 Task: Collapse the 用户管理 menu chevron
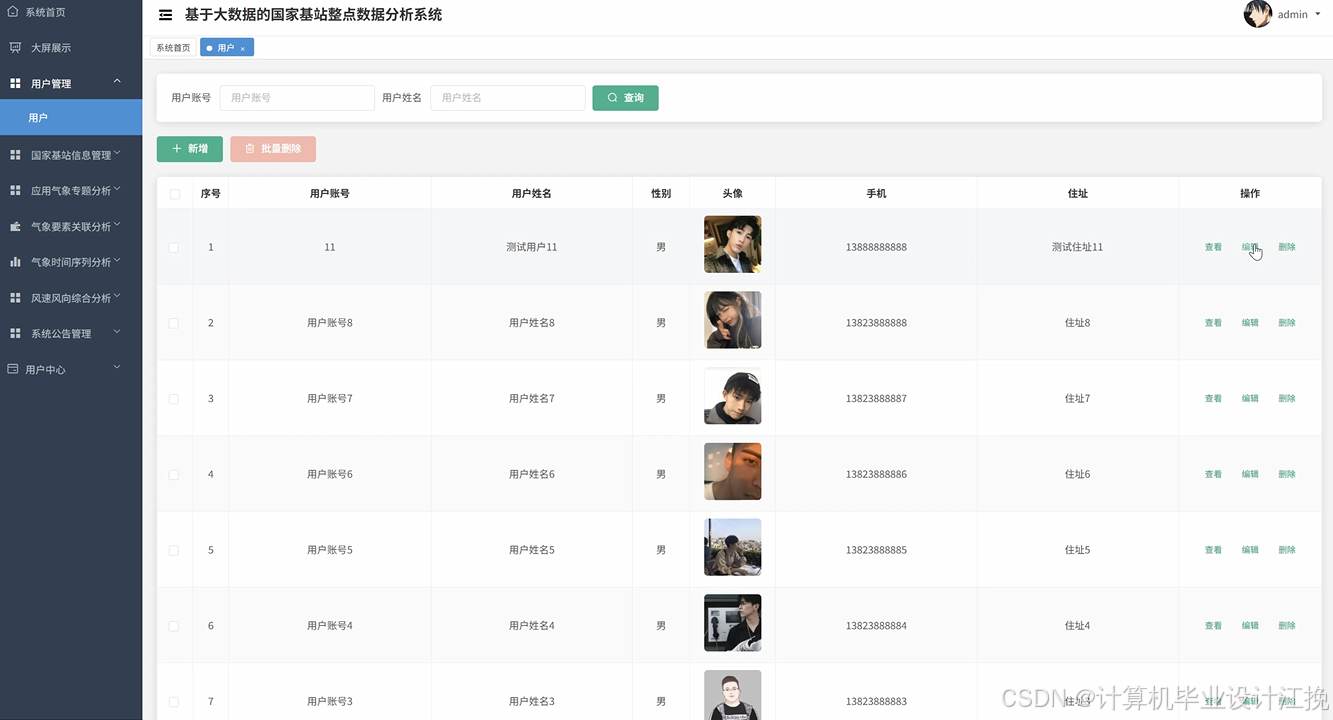[117, 82]
